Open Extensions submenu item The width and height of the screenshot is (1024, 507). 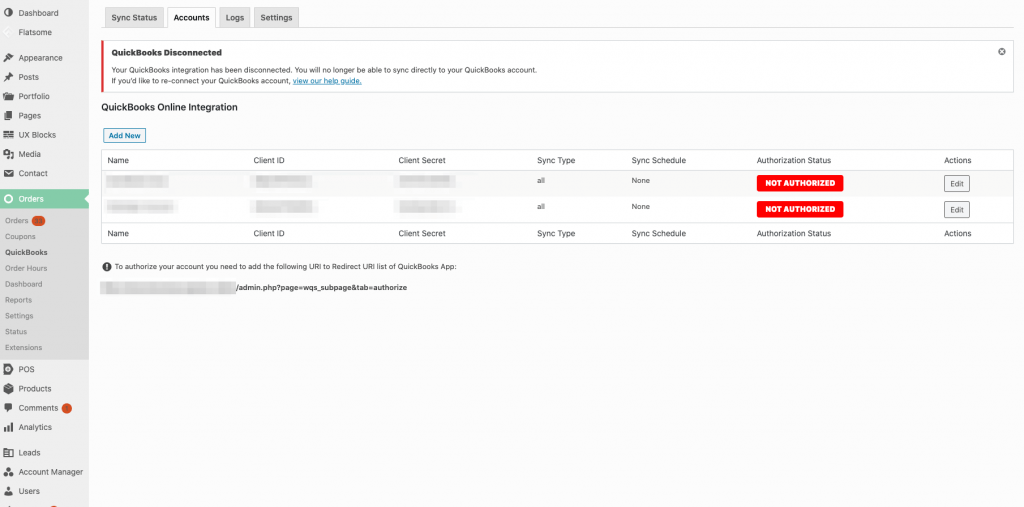click(x=24, y=348)
